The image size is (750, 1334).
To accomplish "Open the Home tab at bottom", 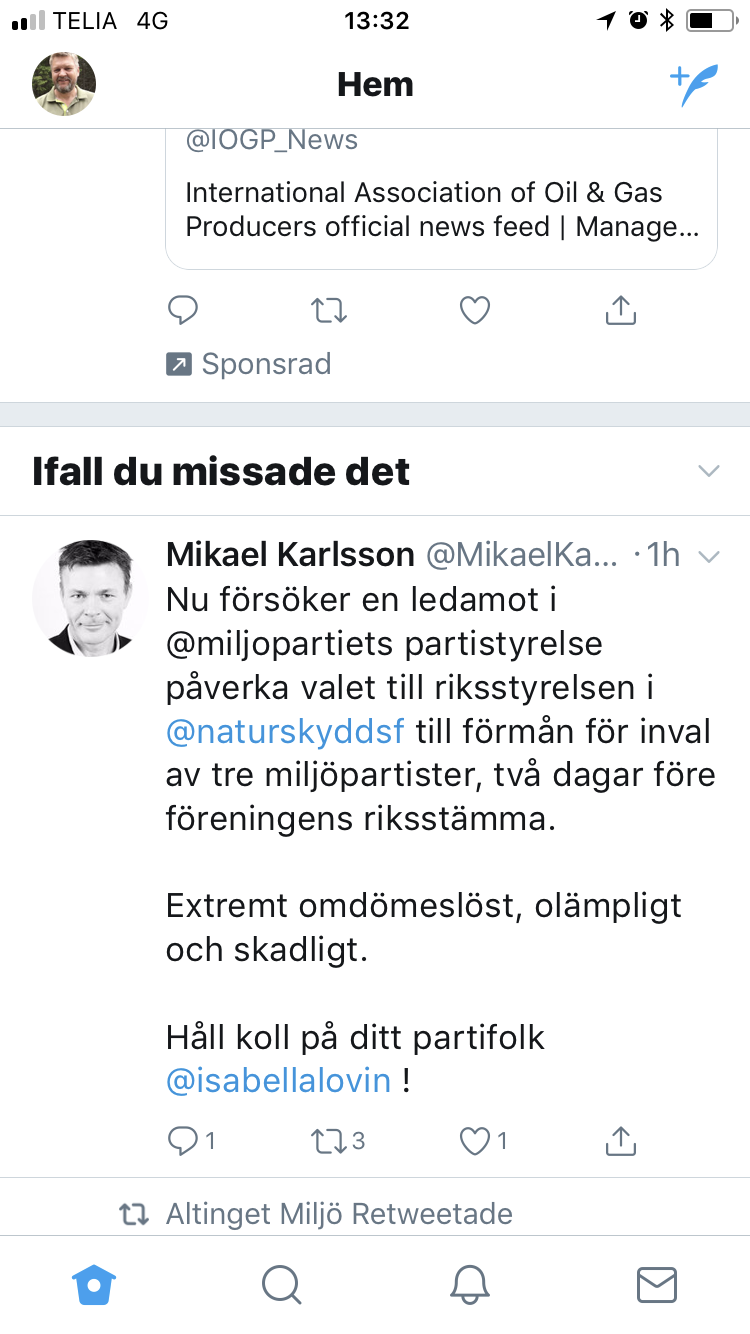I will pyautogui.click(x=94, y=1284).
